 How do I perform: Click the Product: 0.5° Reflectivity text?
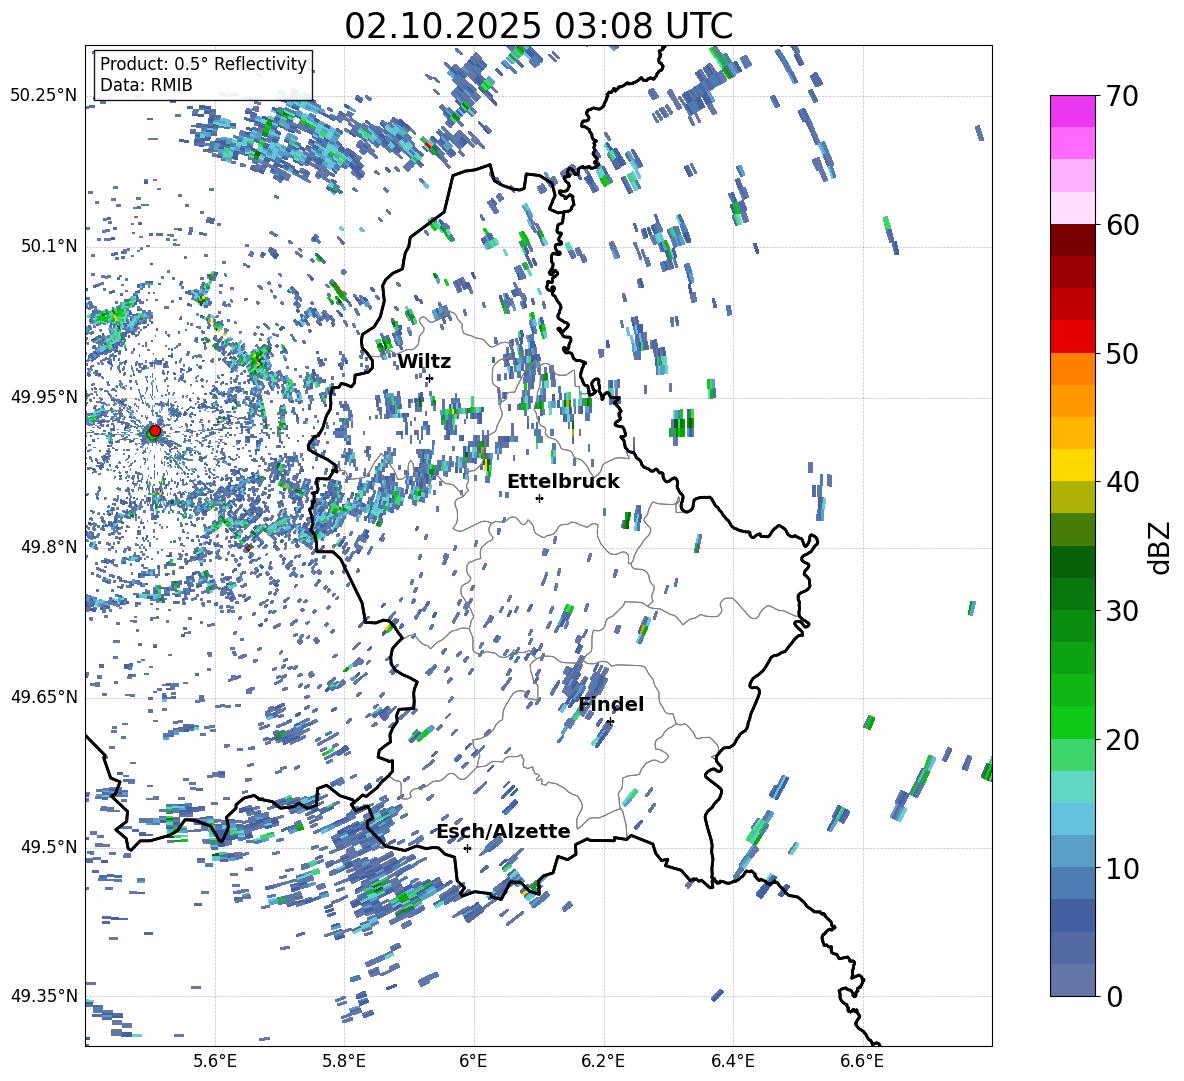[203, 64]
